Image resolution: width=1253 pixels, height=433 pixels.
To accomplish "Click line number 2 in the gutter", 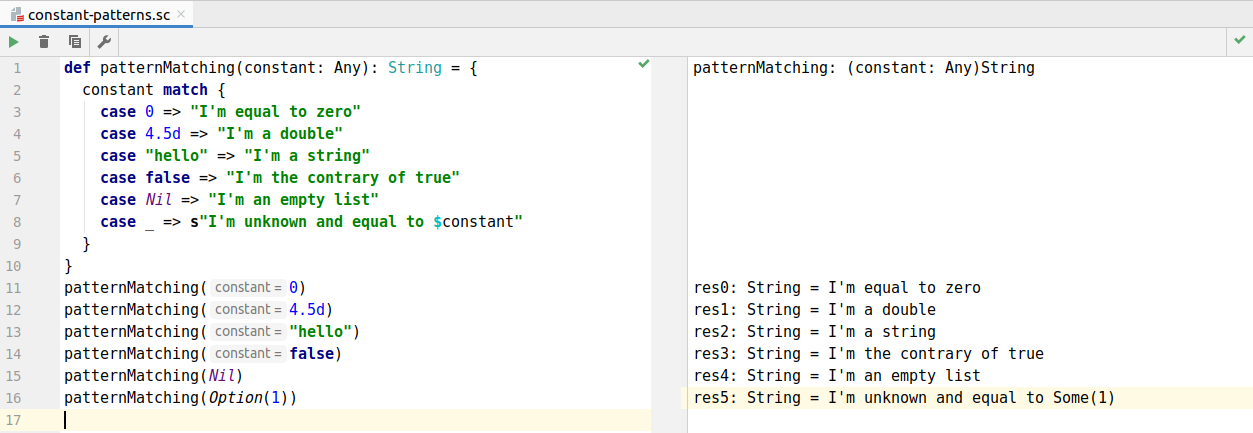I will 15,90.
